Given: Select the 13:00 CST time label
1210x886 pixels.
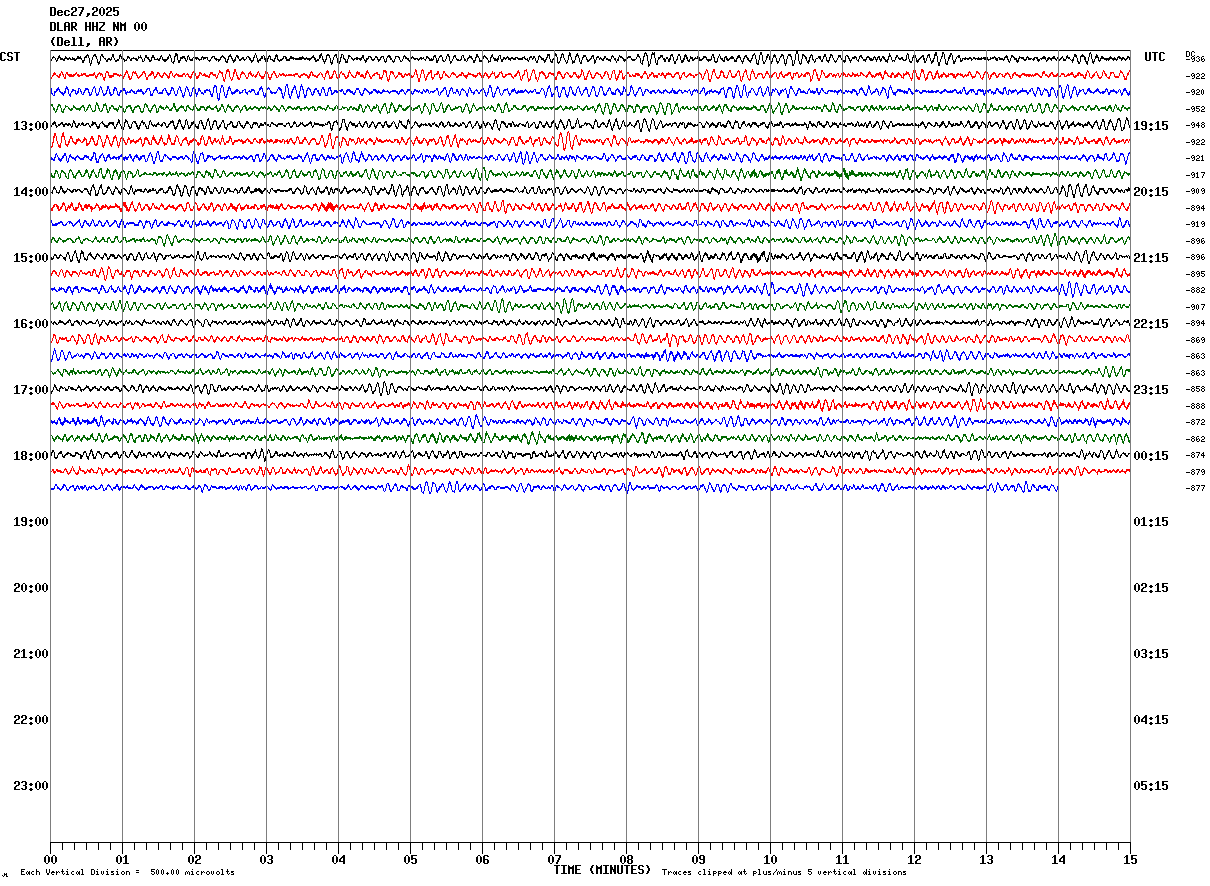Looking at the screenshot, I should [x=31, y=126].
